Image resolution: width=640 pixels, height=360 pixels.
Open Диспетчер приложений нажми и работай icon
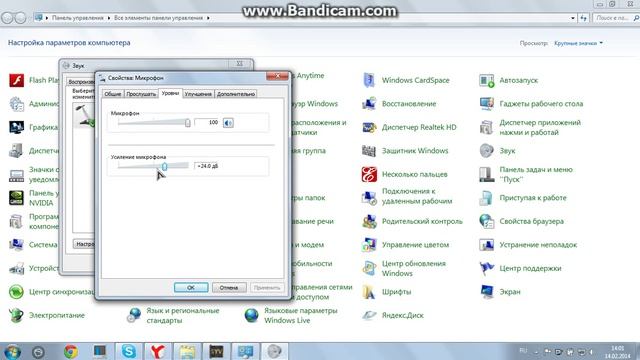coord(487,127)
